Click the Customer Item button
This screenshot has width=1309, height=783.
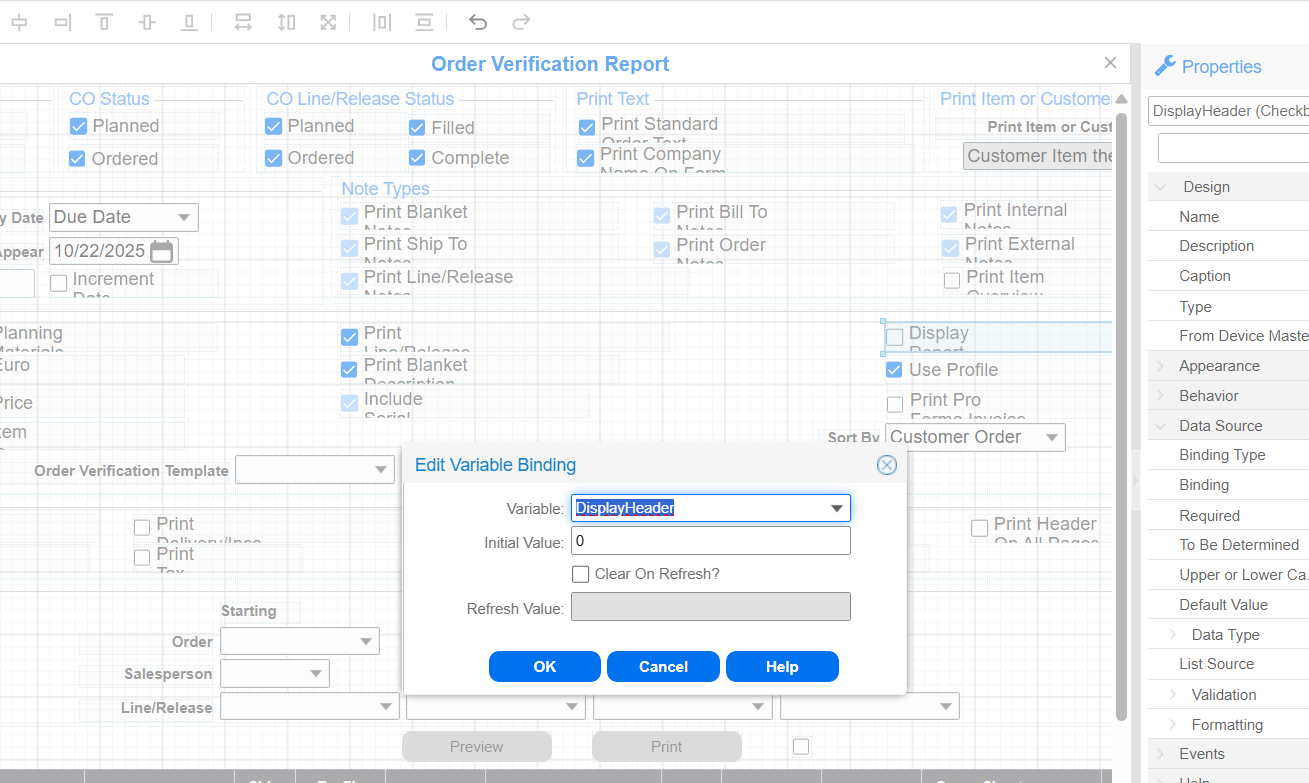pyautogui.click(x=1038, y=156)
